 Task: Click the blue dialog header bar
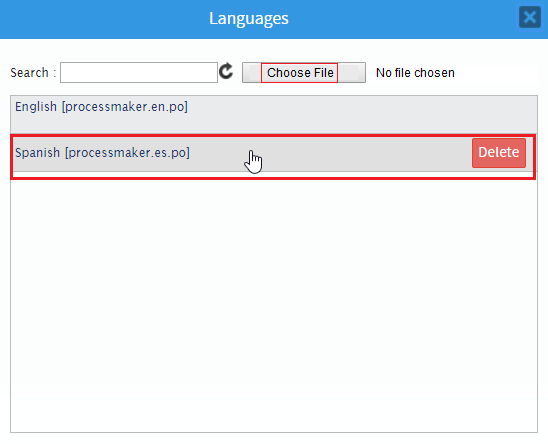[x=274, y=19]
